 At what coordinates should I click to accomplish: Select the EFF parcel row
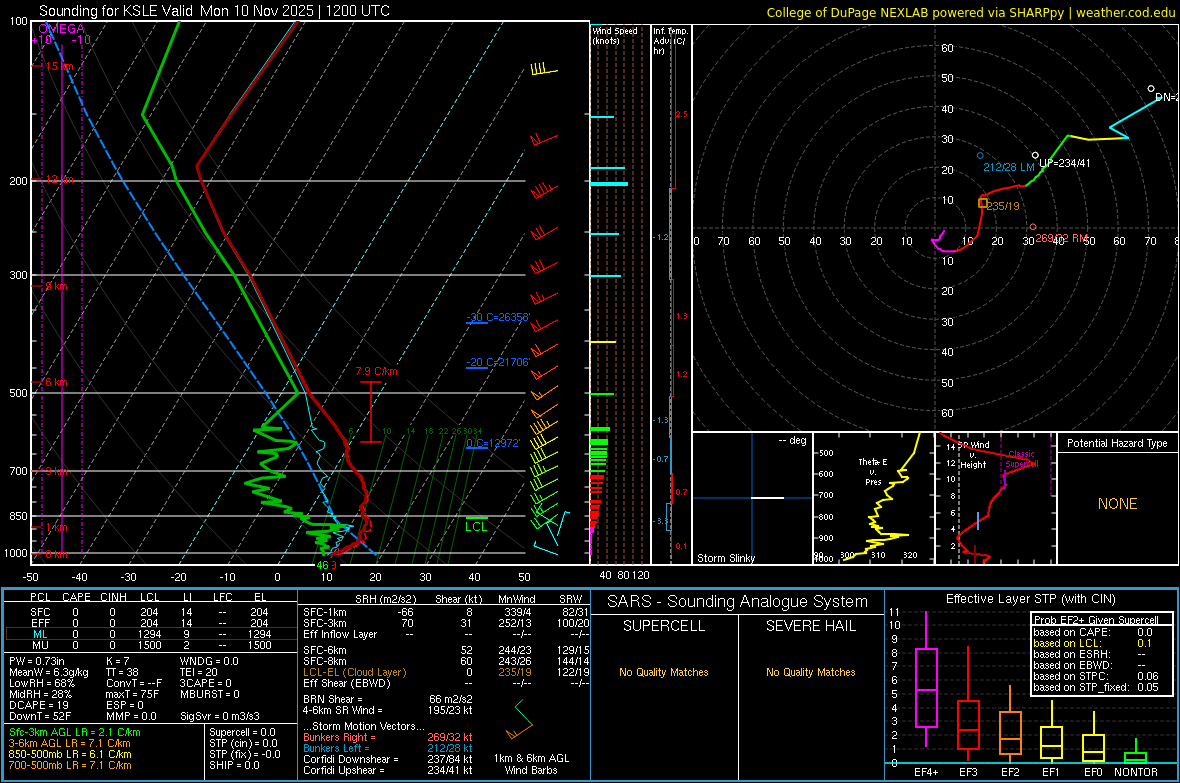click(151, 623)
